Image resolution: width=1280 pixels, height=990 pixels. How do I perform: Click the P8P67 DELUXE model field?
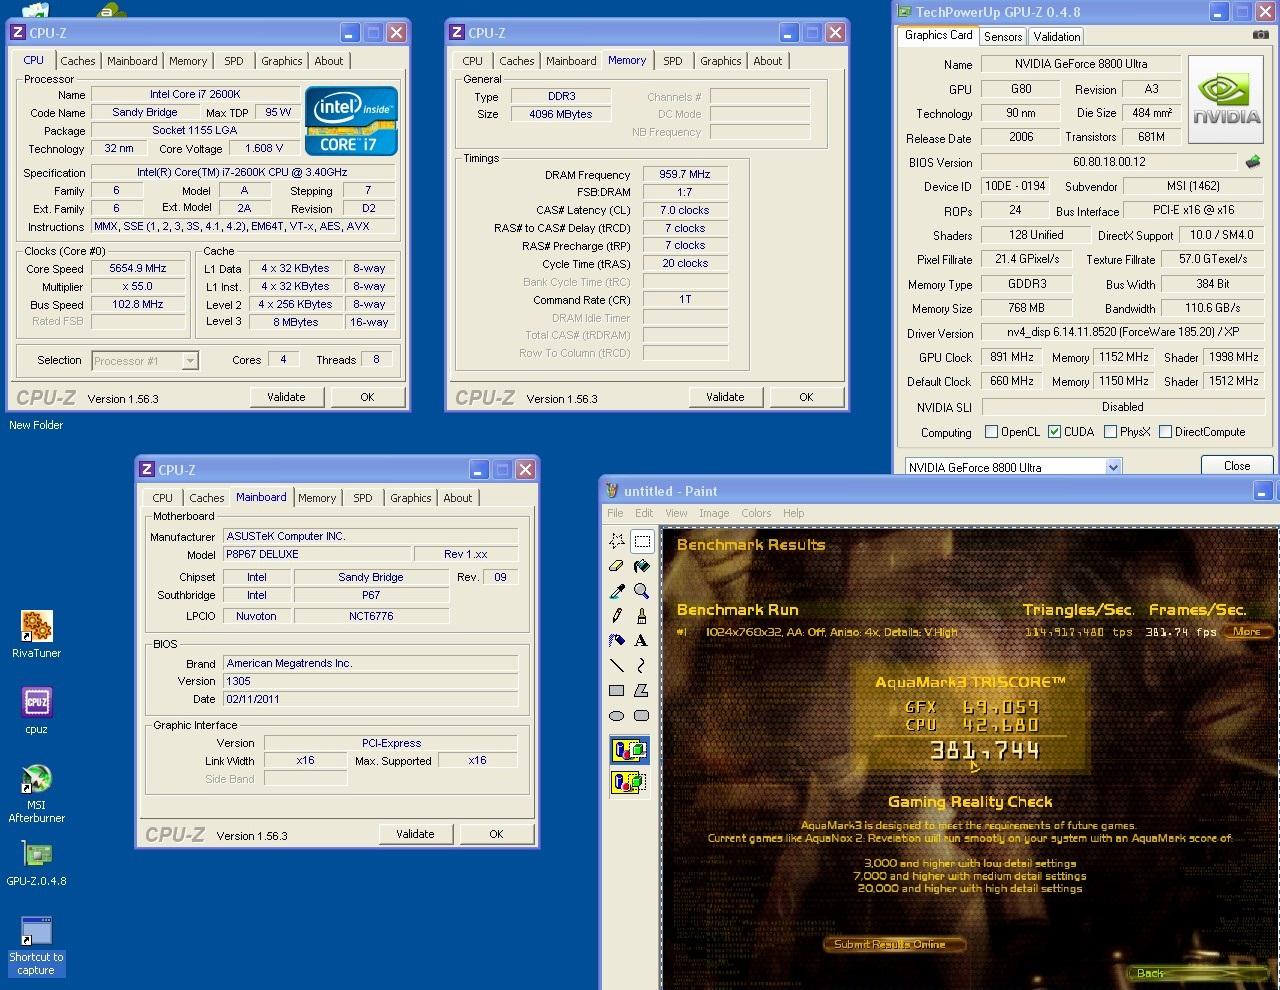pos(318,554)
